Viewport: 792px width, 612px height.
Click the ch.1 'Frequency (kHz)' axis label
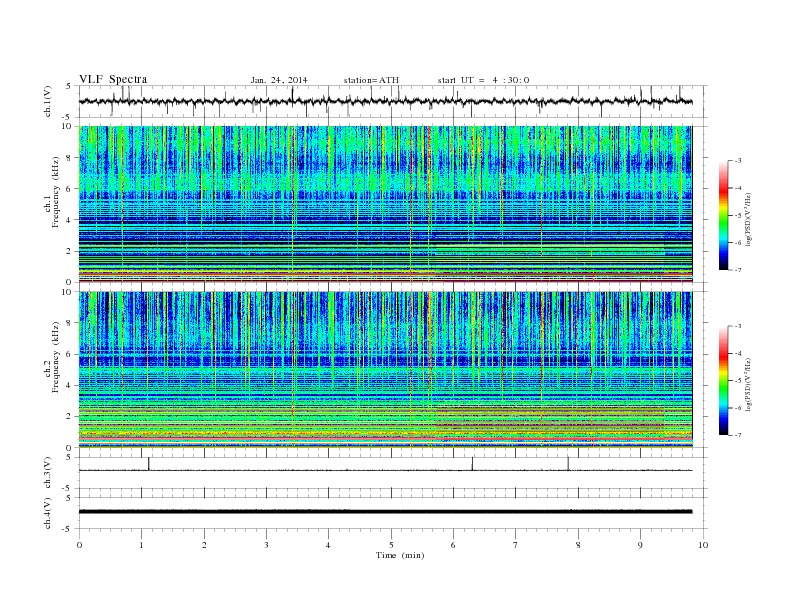pyautogui.click(x=57, y=192)
